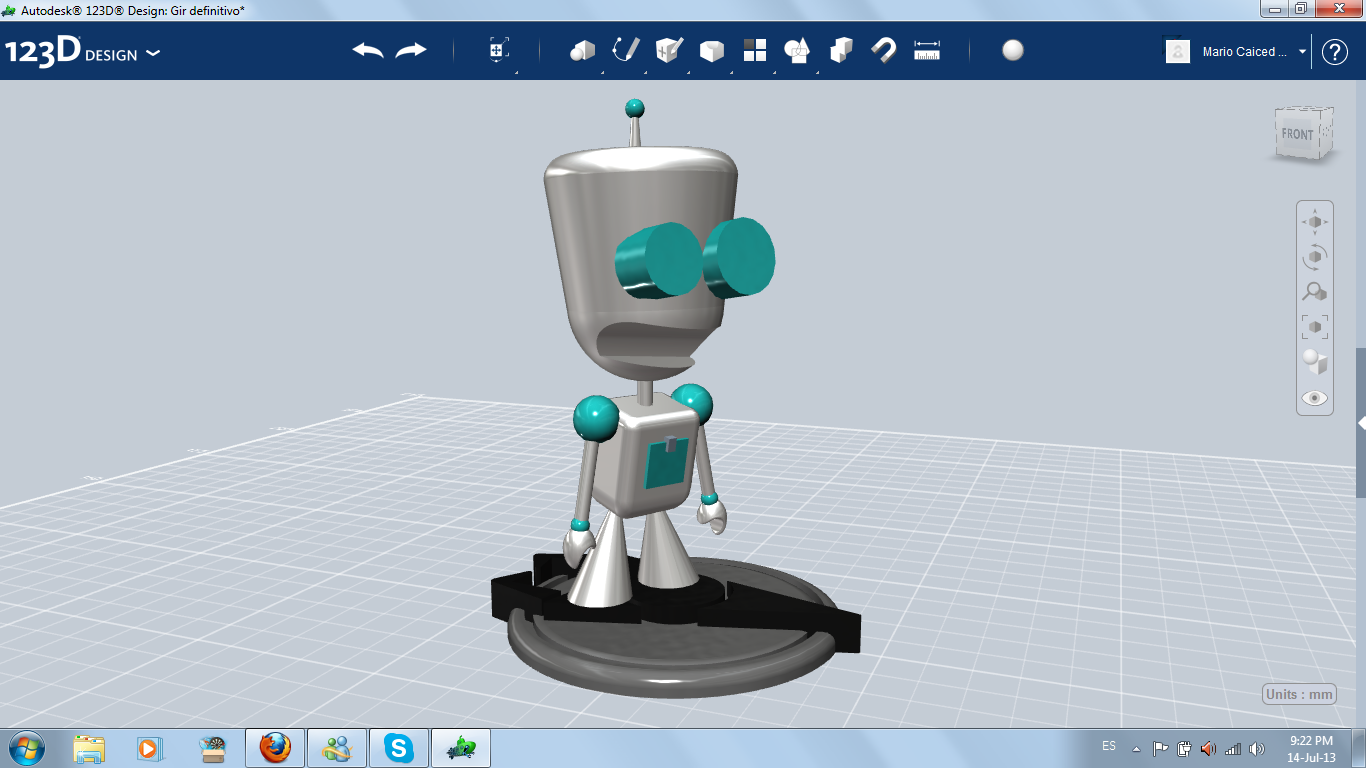Viewport: 1366px width, 768px height.
Task: Open the Primitives shapes tool
Action: pyautogui.click(x=582, y=51)
